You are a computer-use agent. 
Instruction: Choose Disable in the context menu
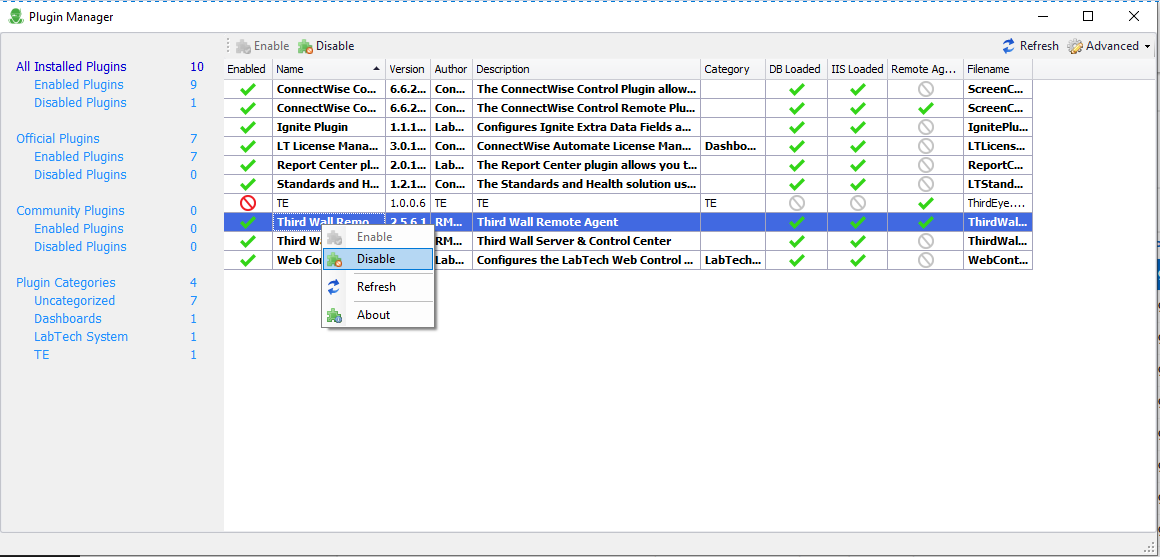pos(378,259)
